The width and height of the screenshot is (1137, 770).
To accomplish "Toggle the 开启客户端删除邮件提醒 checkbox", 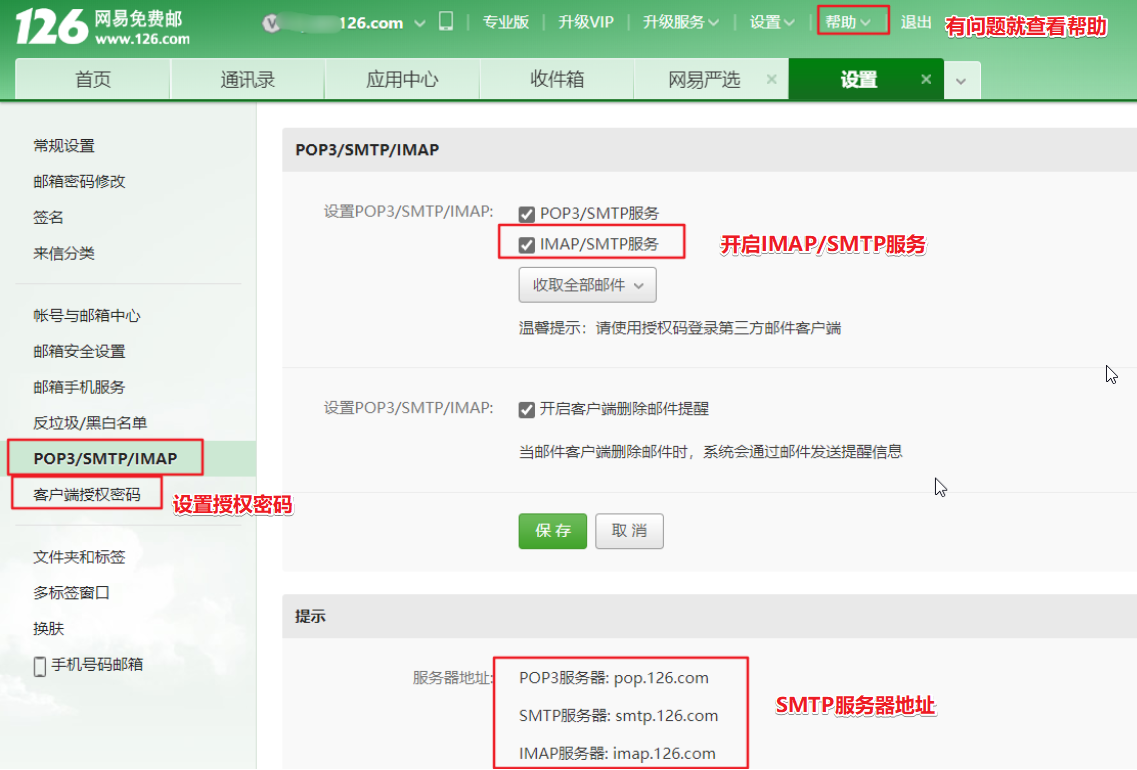I will click(526, 410).
